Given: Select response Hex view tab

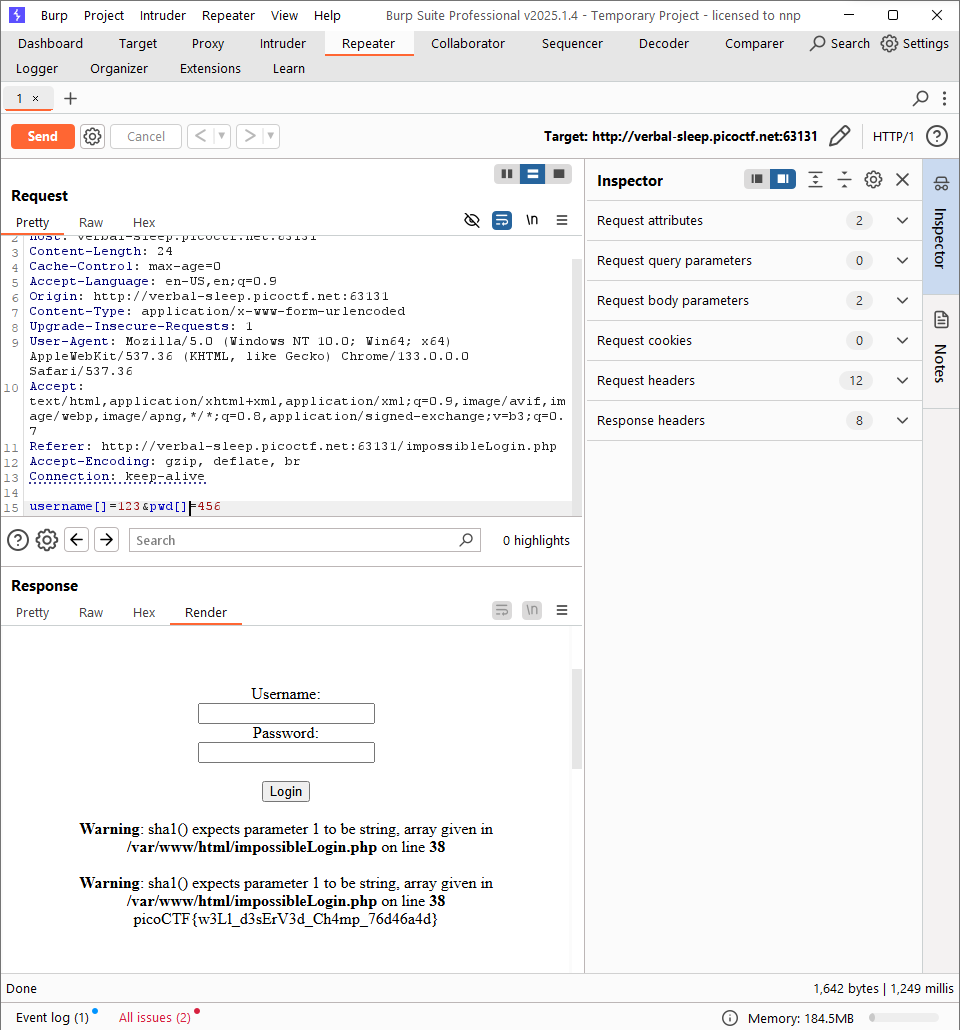Looking at the screenshot, I should (144, 612).
